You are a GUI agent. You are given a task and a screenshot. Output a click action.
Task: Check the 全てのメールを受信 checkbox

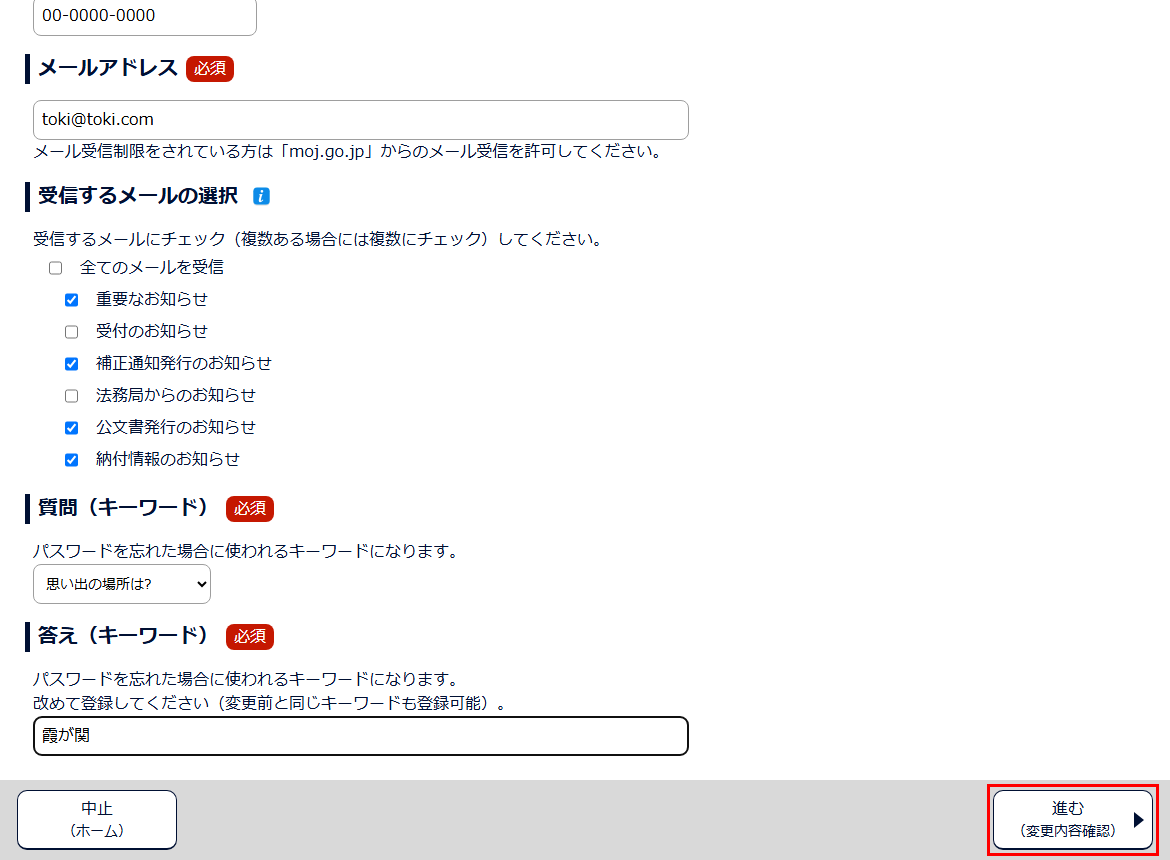(56, 268)
